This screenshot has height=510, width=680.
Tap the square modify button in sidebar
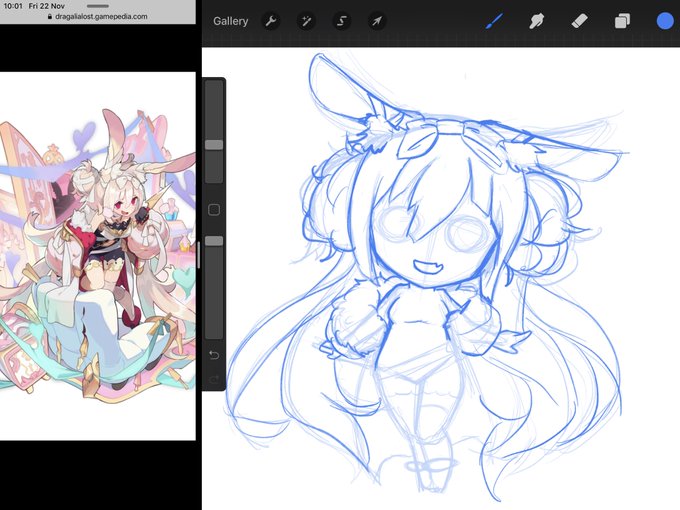(x=214, y=210)
